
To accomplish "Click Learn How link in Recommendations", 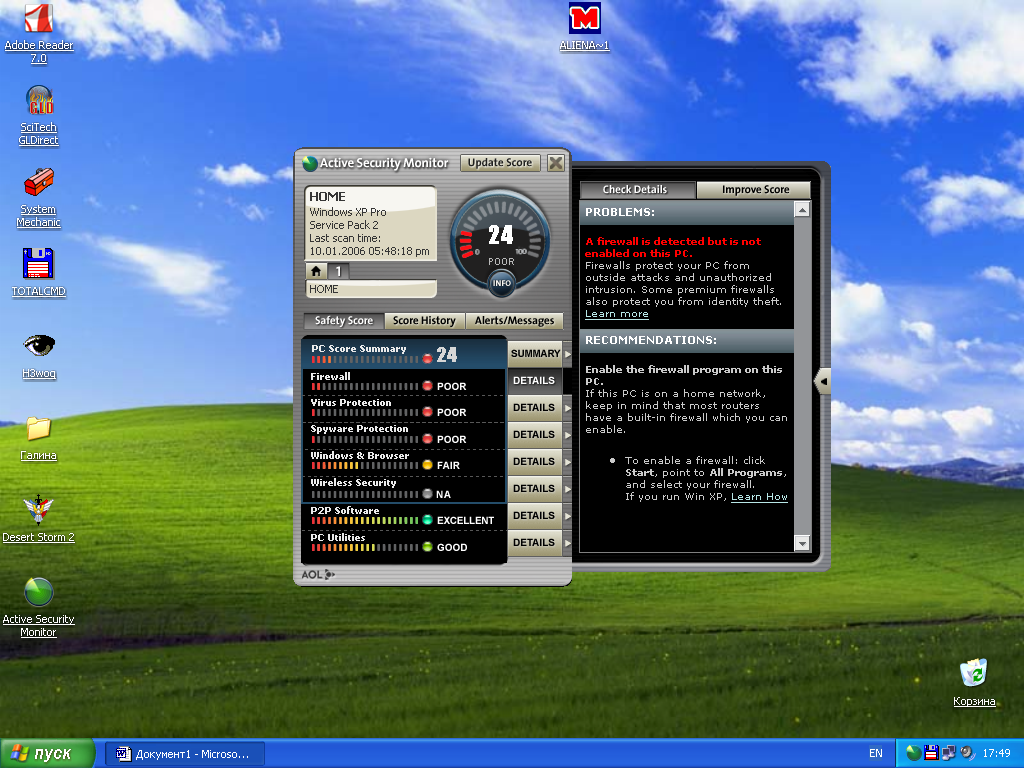I will point(759,497).
